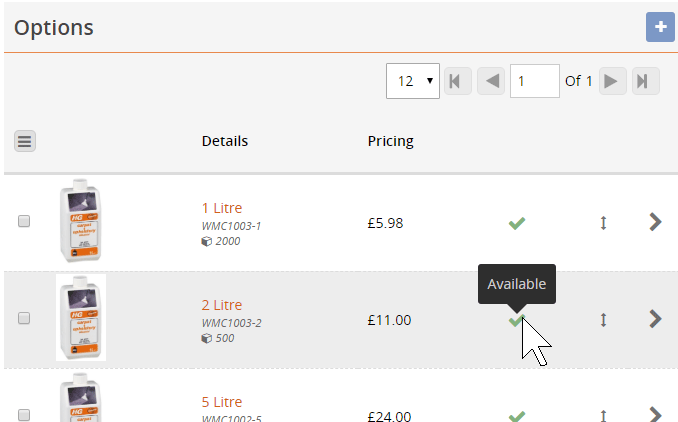This screenshot has height=422, width=678.
Task: Click the reorder arrow for 2 Litre
Action: click(x=603, y=320)
